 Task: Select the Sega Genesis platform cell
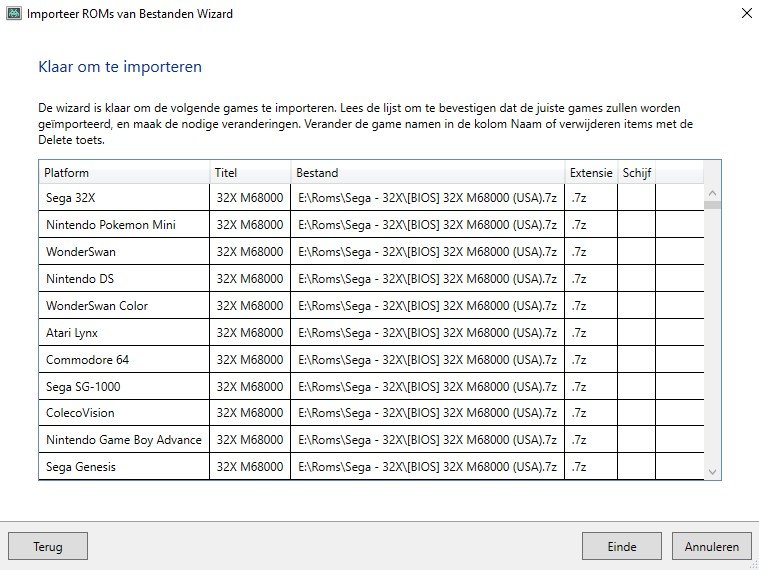point(124,467)
